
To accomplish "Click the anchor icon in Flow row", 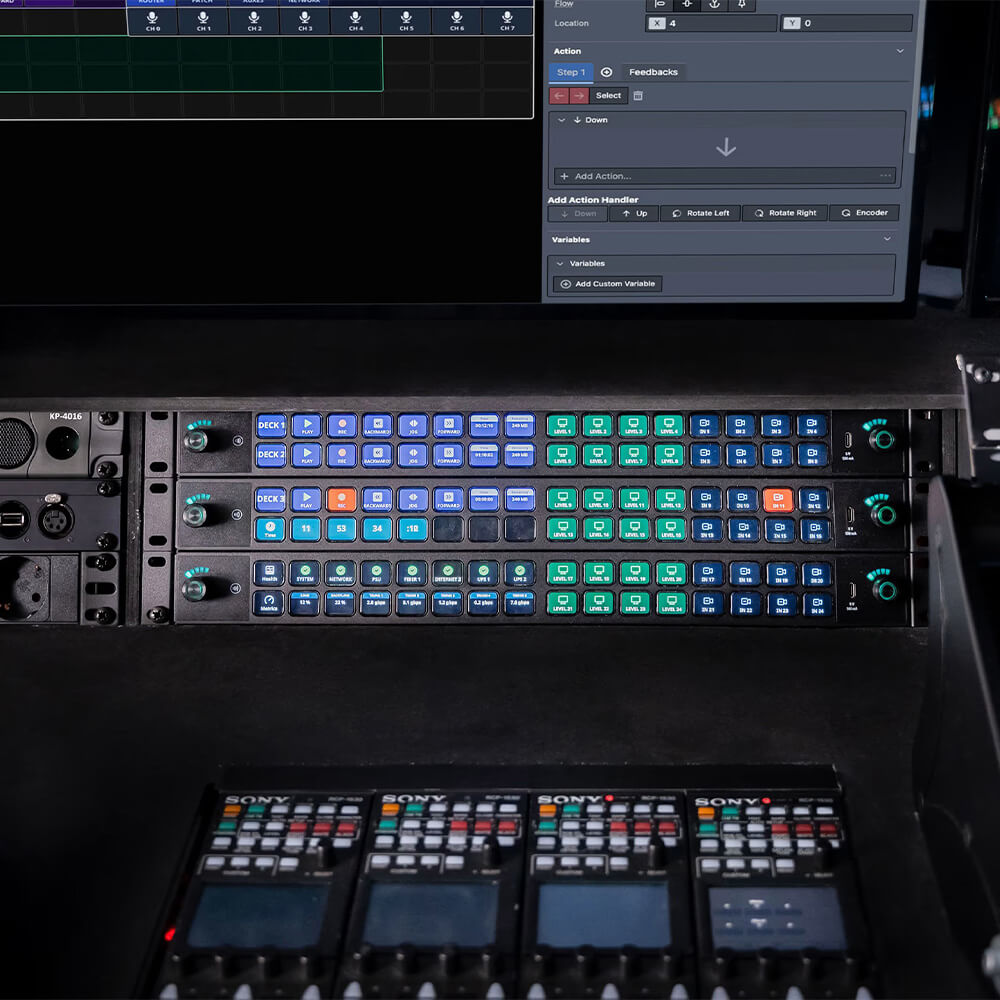I will click(714, 5).
